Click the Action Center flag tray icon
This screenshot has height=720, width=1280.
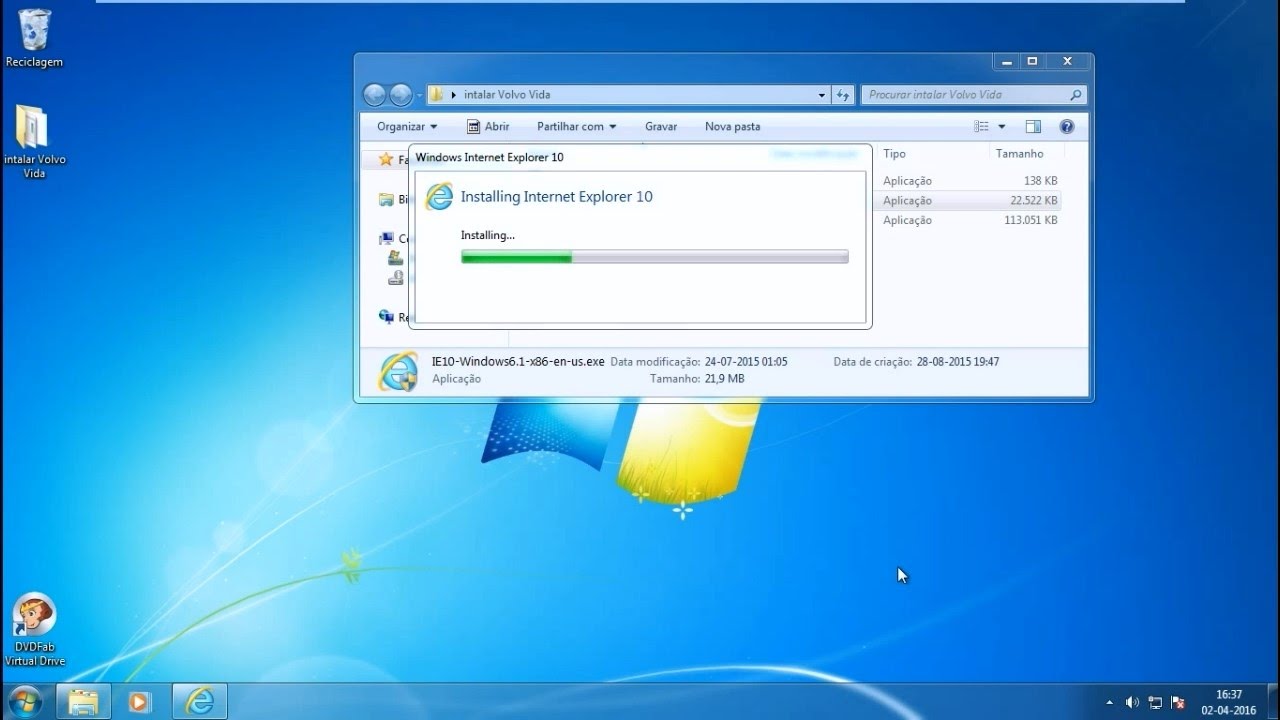pyautogui.click(x=1178, y=702)
